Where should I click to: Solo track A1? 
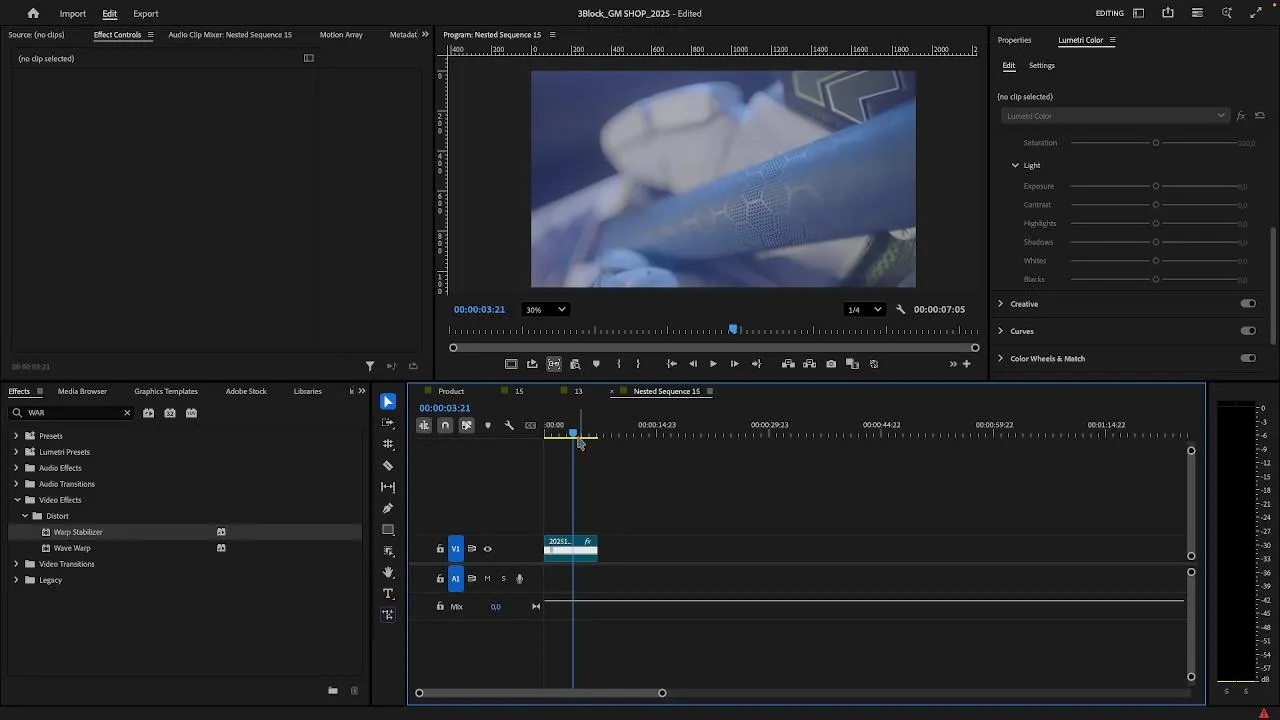(x=503, y=579)
